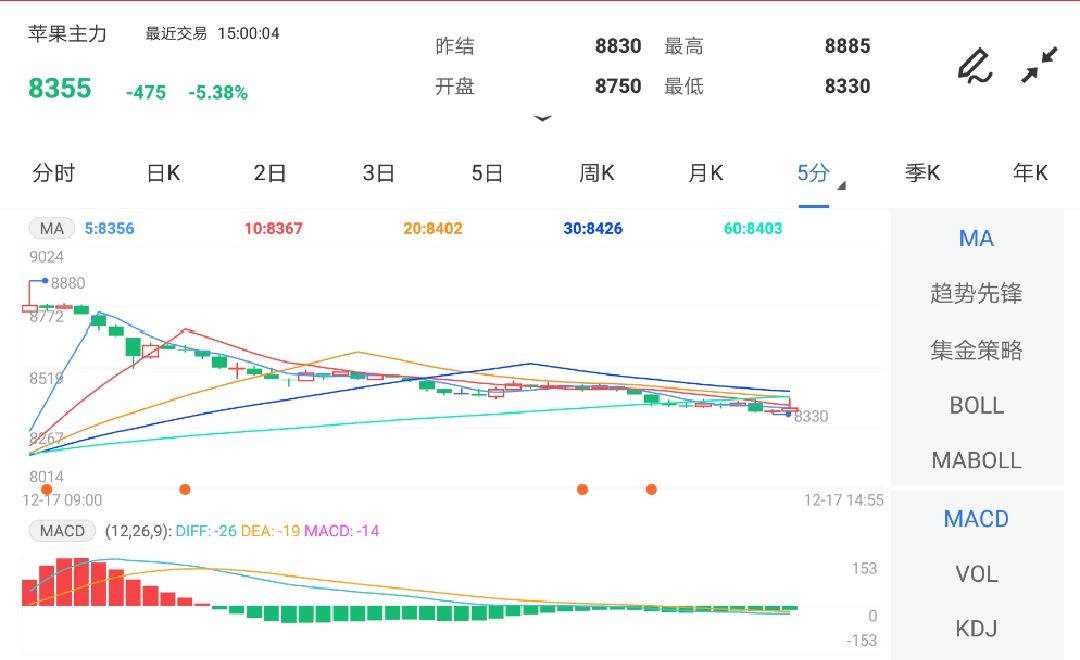Image resolution: width=1080 pixels, height=660 pixels.
Task: Open the 年K tab
Action: 1030,172
